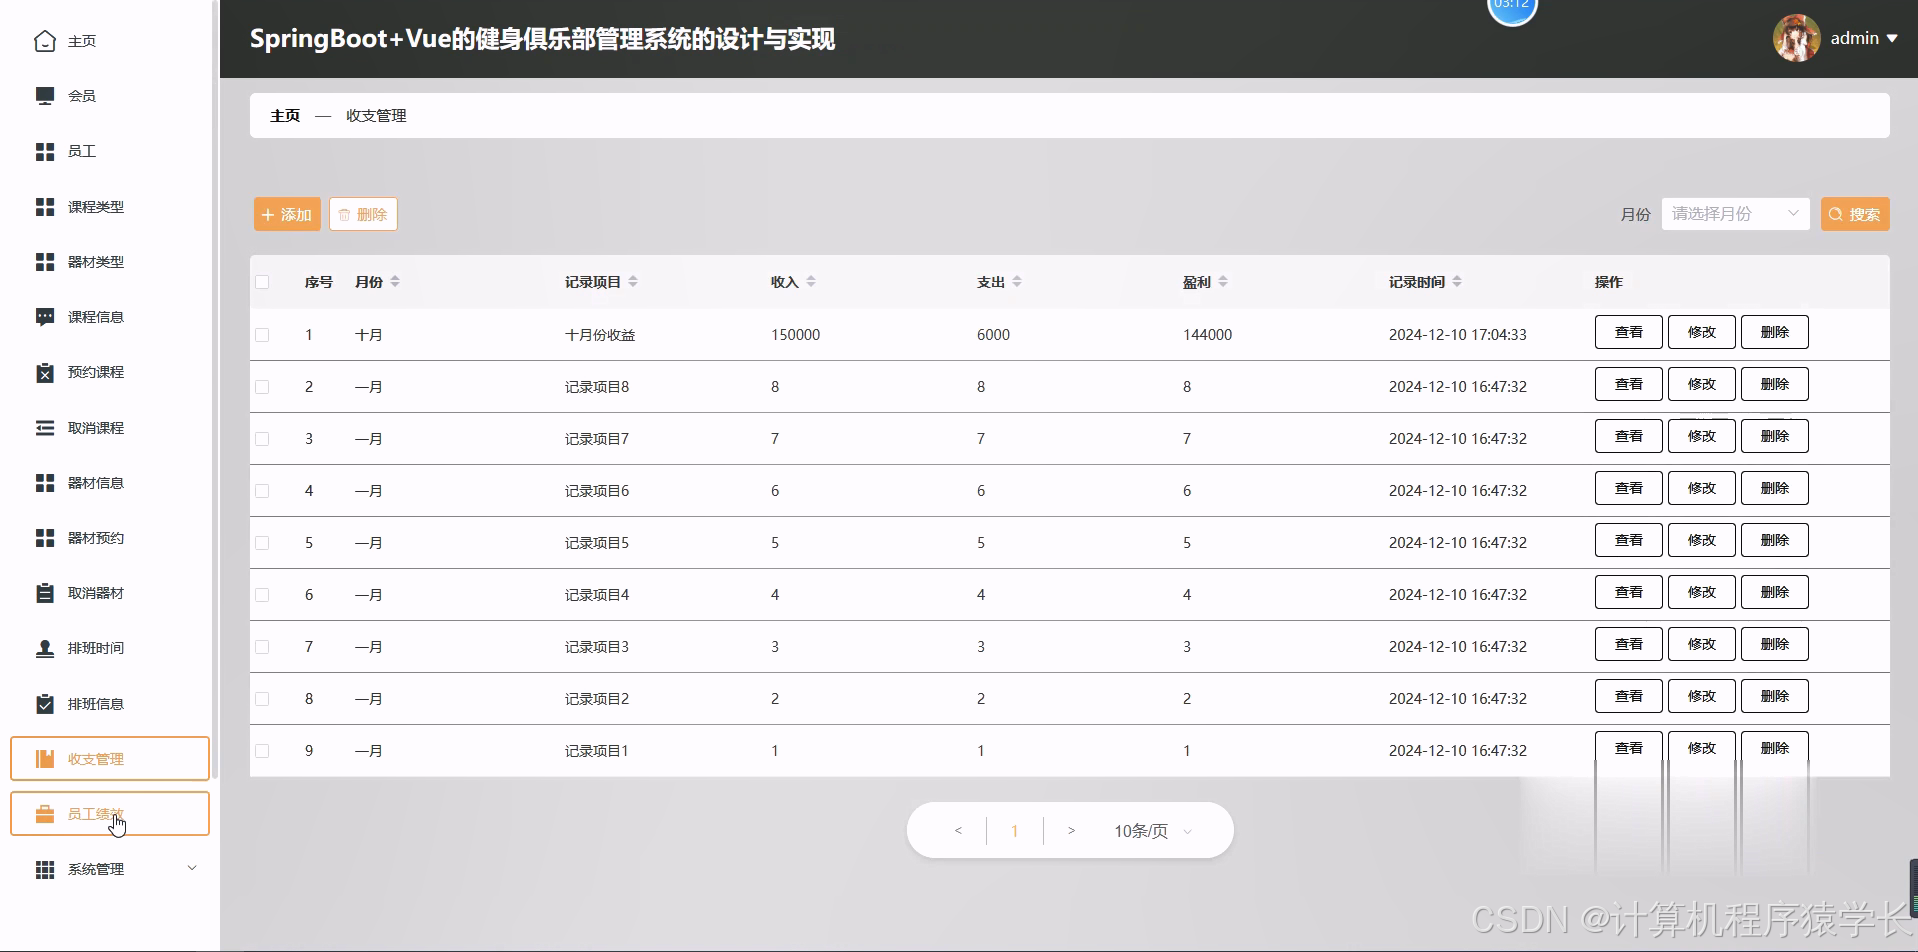Open the 器材预约 page
The image size is (1918, 952).
95,537
